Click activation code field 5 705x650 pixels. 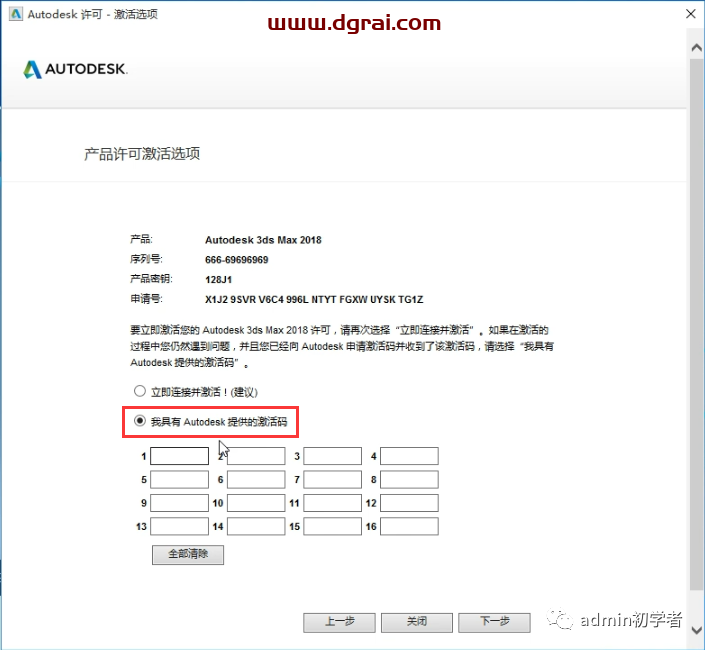[x=179, y=479]
